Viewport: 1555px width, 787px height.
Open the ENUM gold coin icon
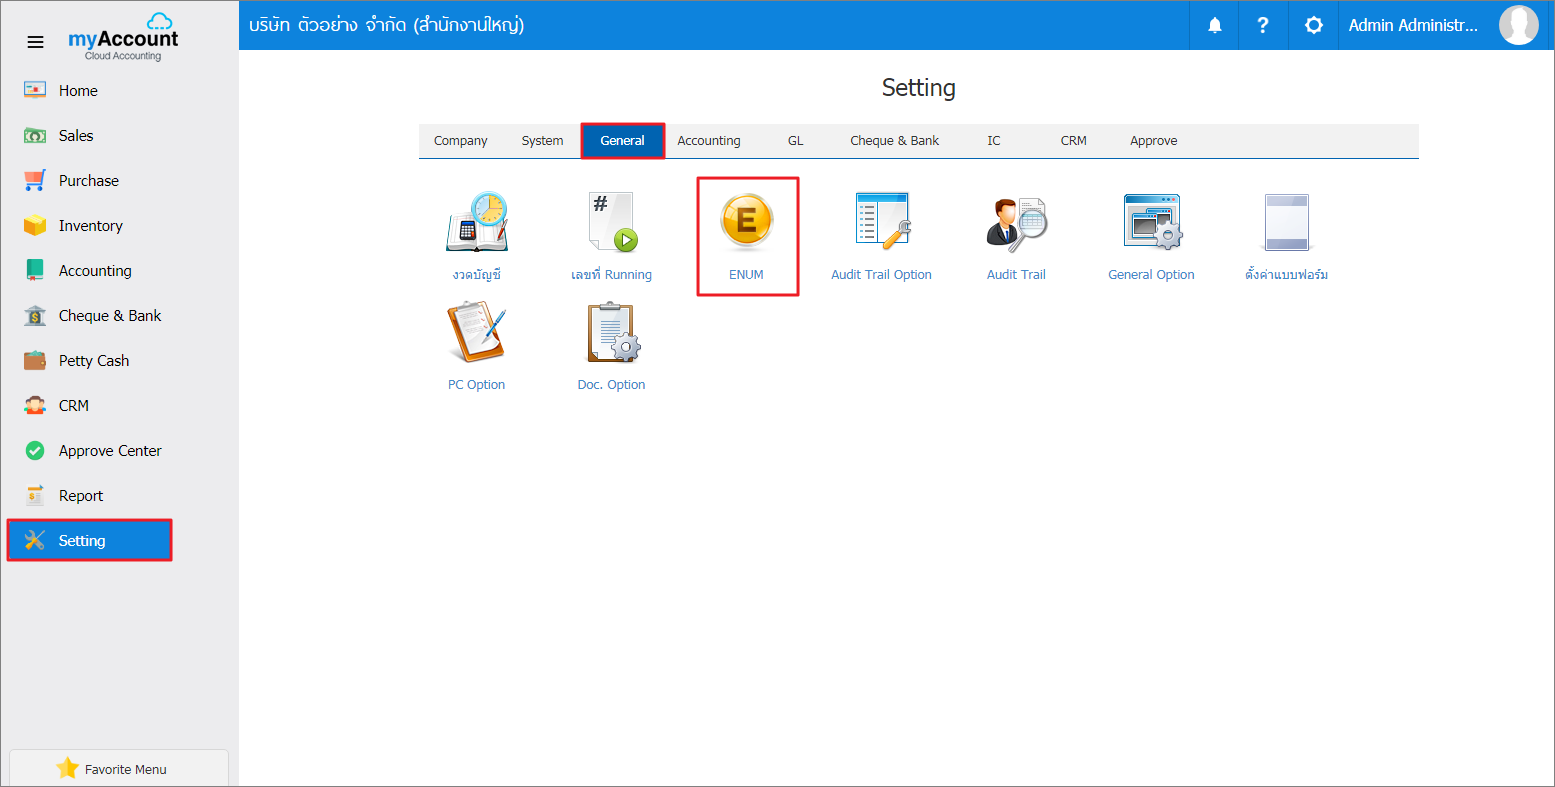tap(746, 221)
